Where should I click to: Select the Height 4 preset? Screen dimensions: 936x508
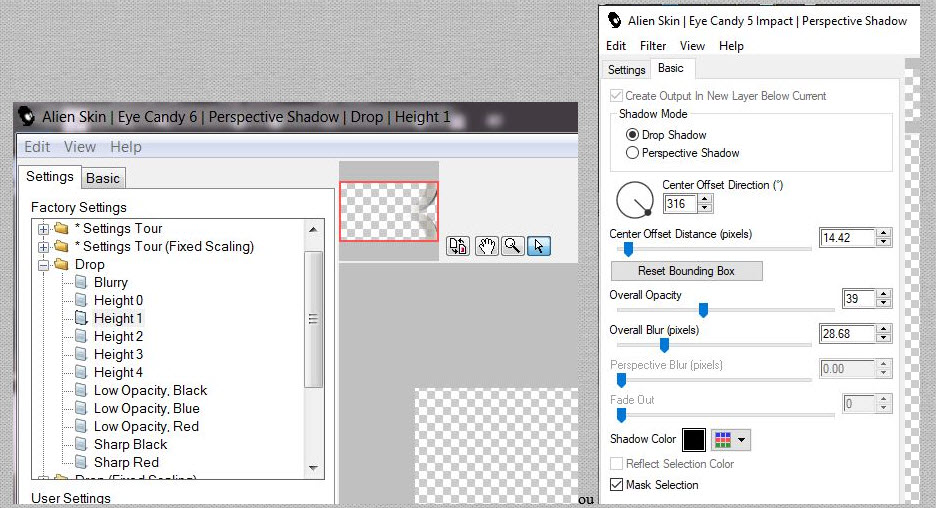pos(118,372)
